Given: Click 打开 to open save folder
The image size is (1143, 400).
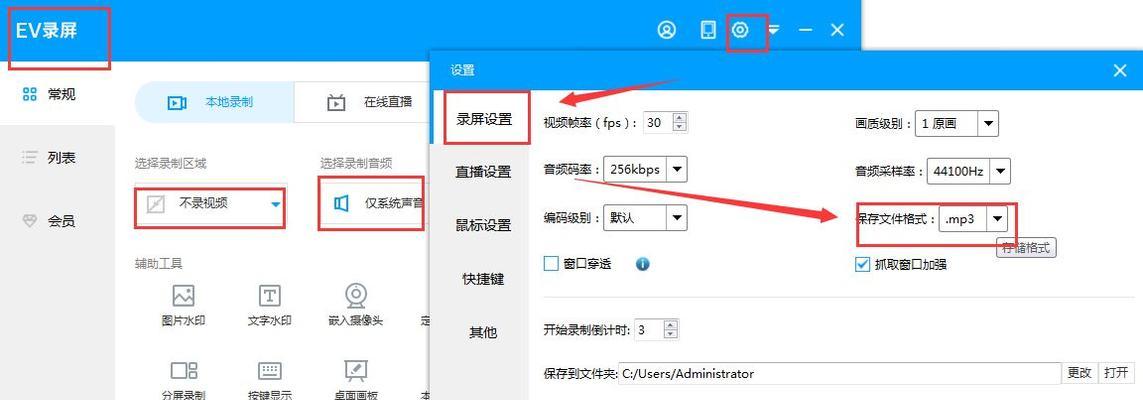Looking at the screenshot, I should [1116, 373].
